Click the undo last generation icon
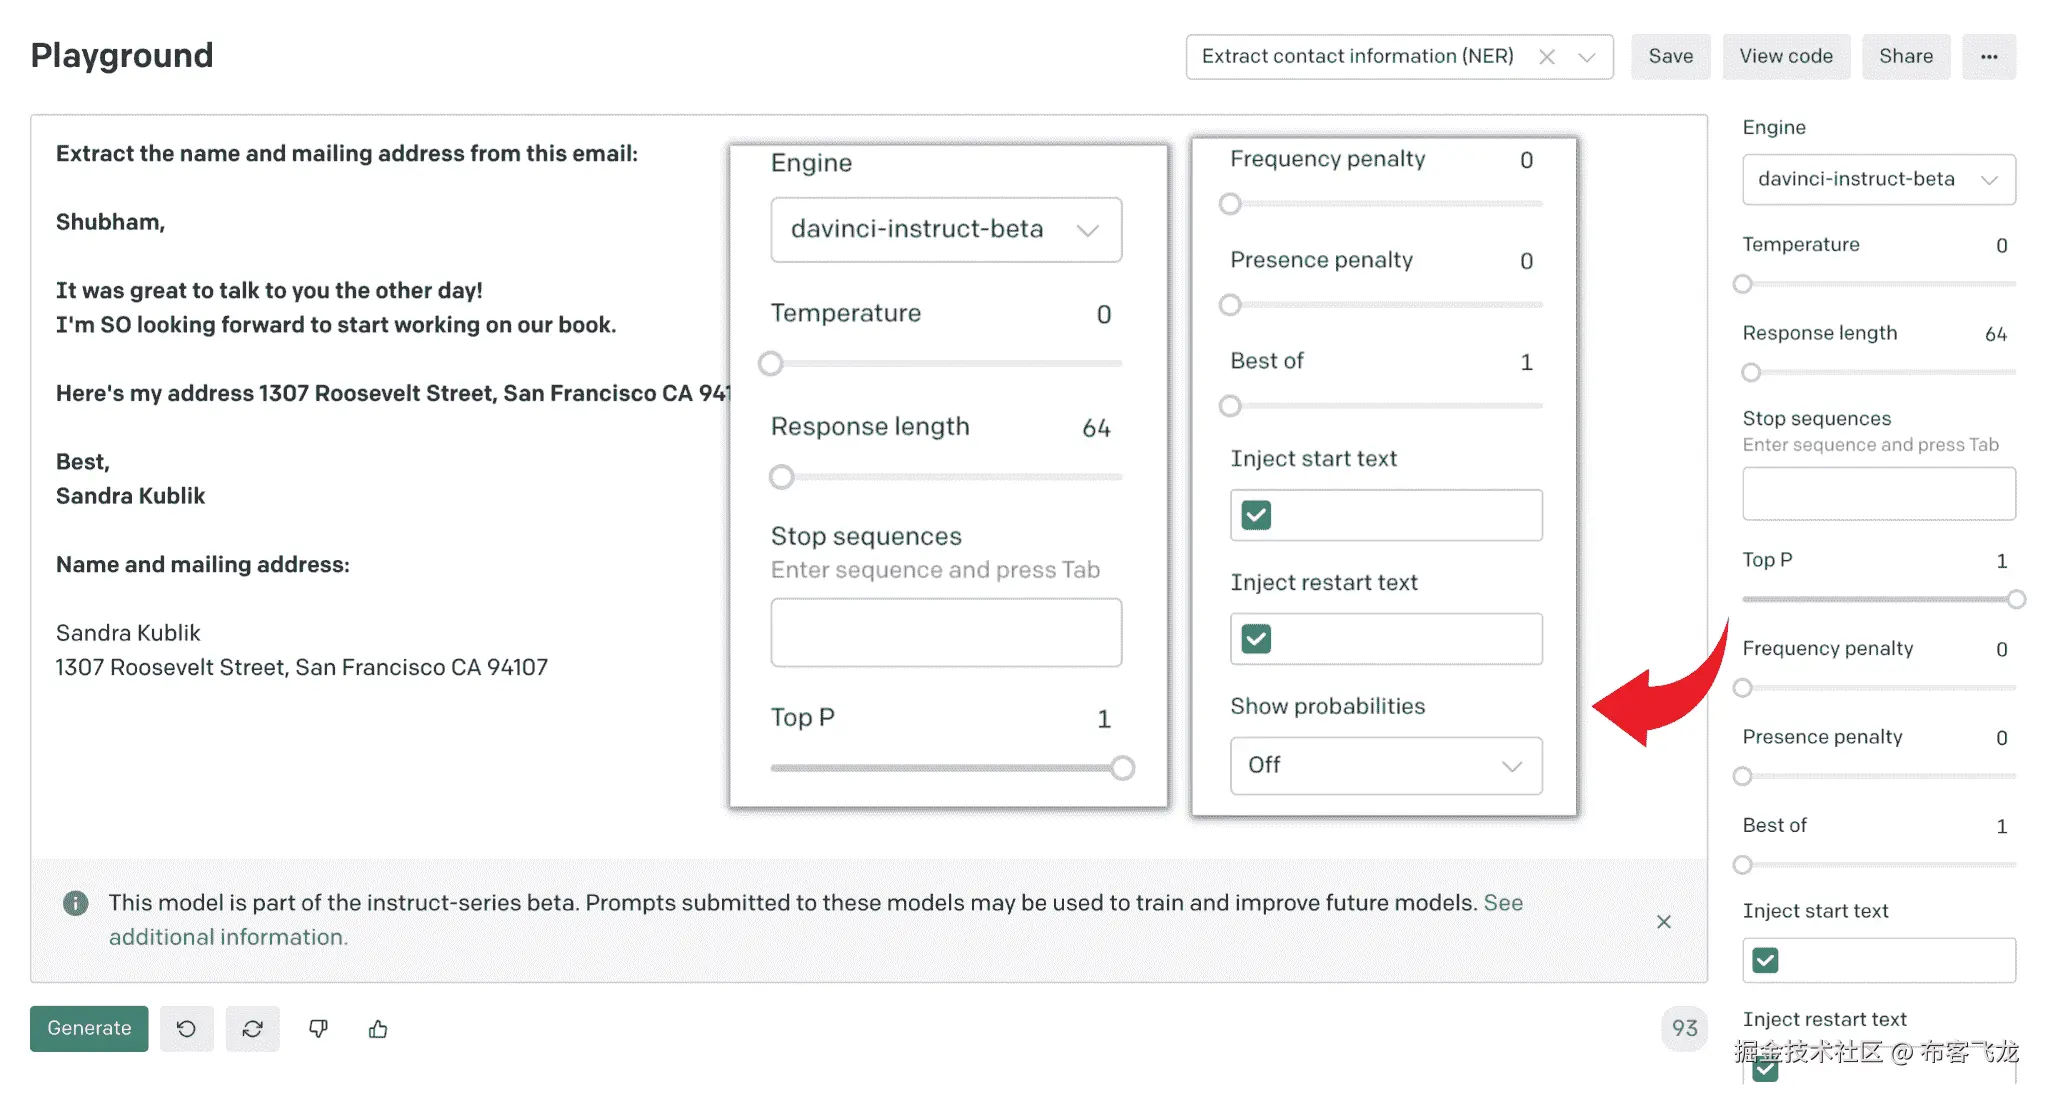Screen dimensions: 2048x1094 186,1028
